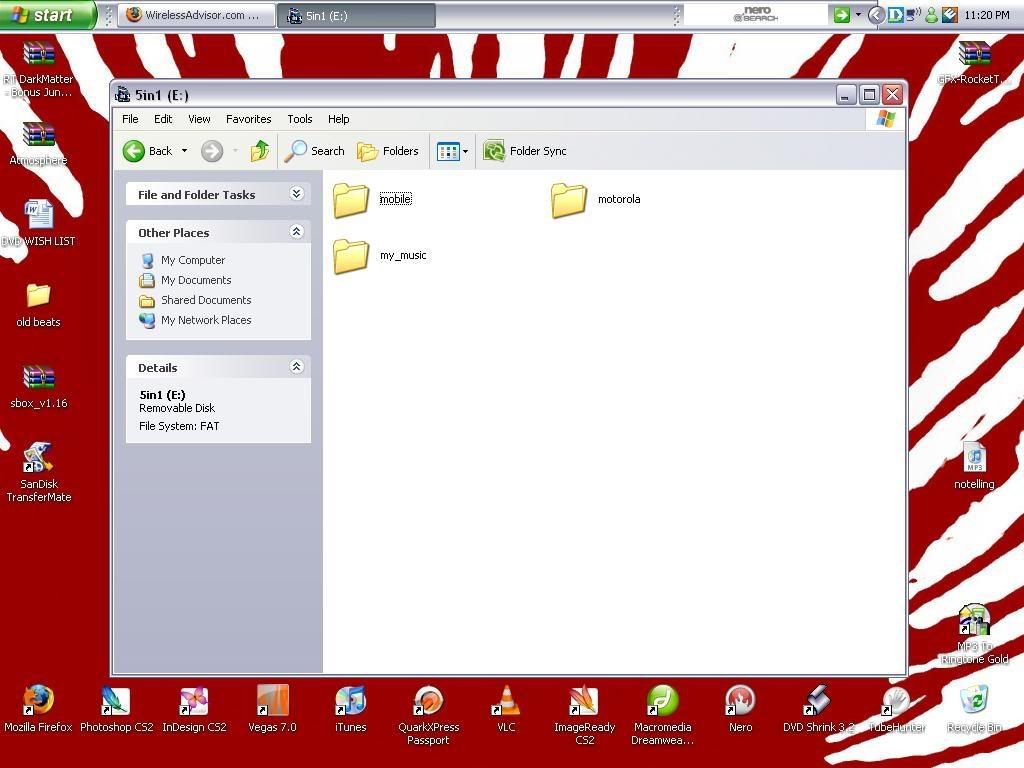Viewport: 1024px width, 768px height.
Task: Click the Folder Sync toolbar icon
Action: coord(494,151)
